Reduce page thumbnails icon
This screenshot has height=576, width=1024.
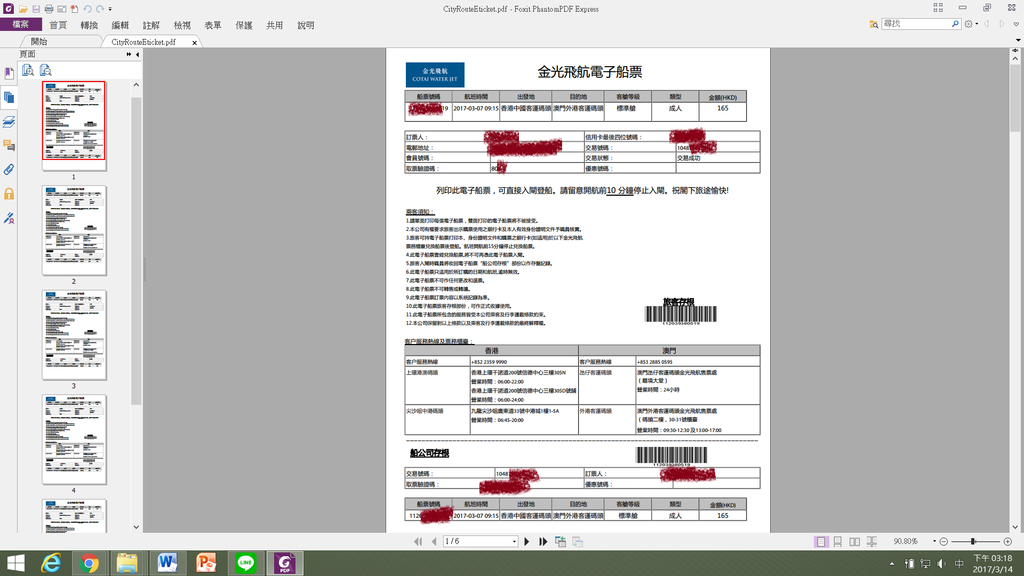tap(45, 70)
